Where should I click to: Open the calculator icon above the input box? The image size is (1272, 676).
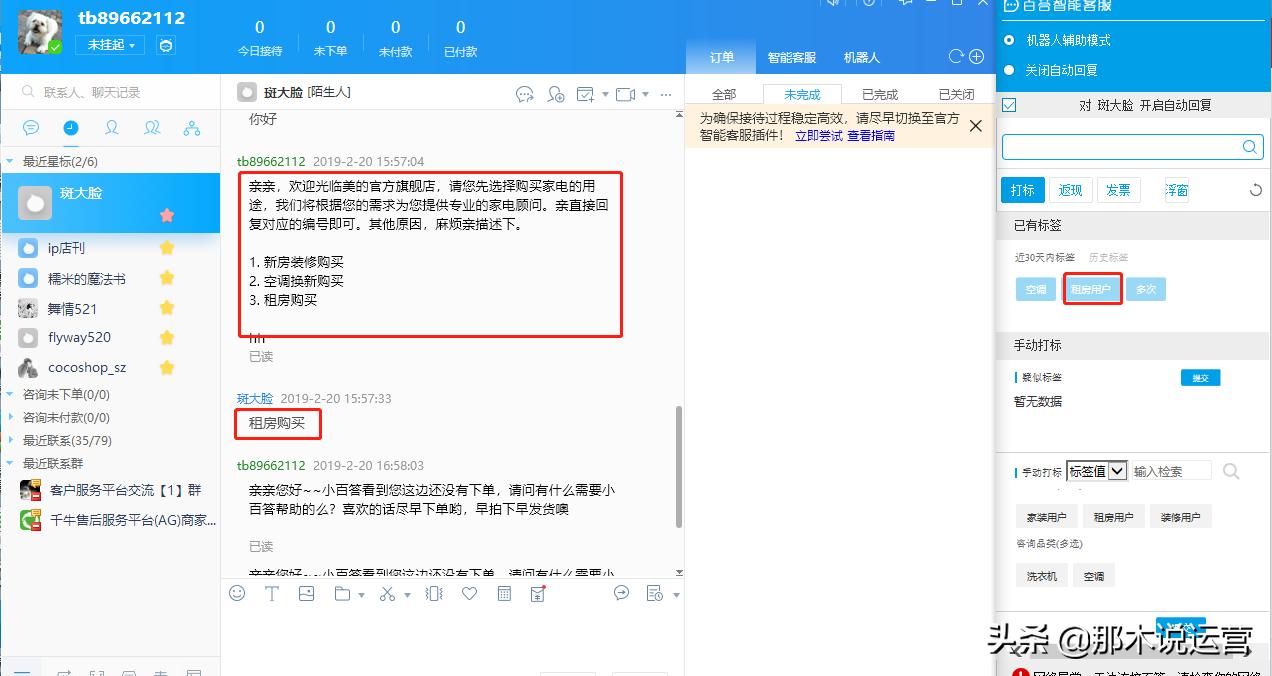503,593
